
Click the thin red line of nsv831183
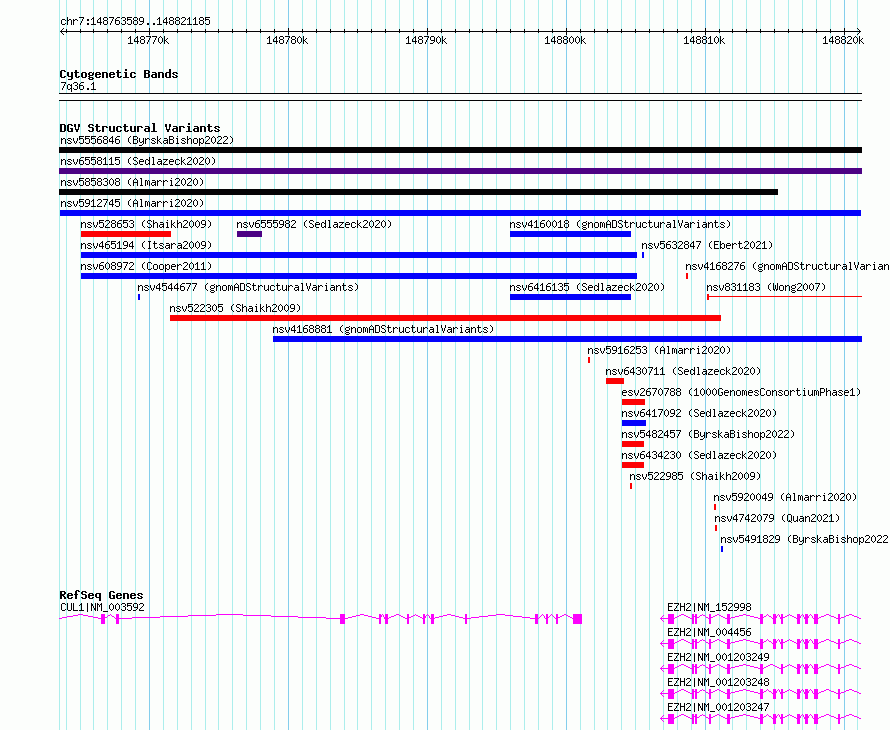(784, 297)
